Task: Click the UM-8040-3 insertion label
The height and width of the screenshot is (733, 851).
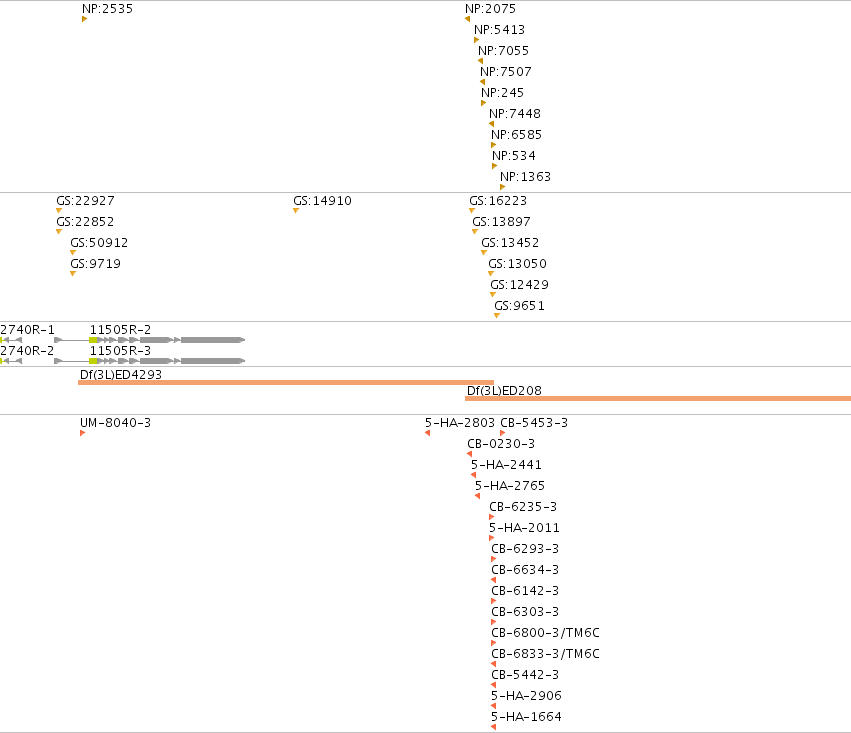Action: point(116,423)
